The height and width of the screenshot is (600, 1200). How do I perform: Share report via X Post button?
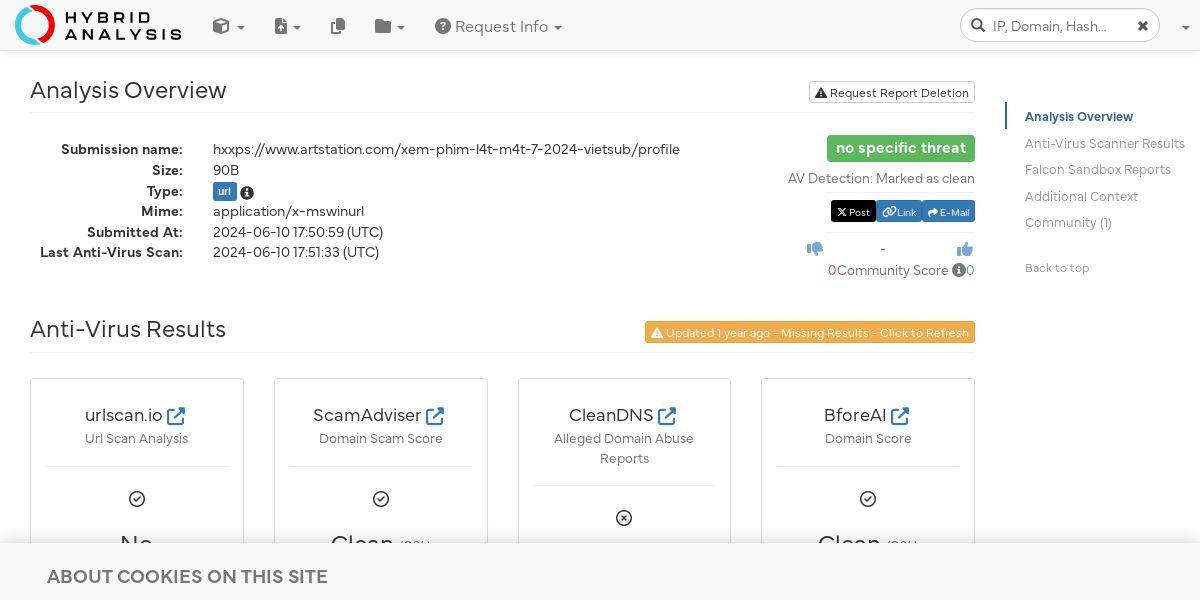point(853,211)
